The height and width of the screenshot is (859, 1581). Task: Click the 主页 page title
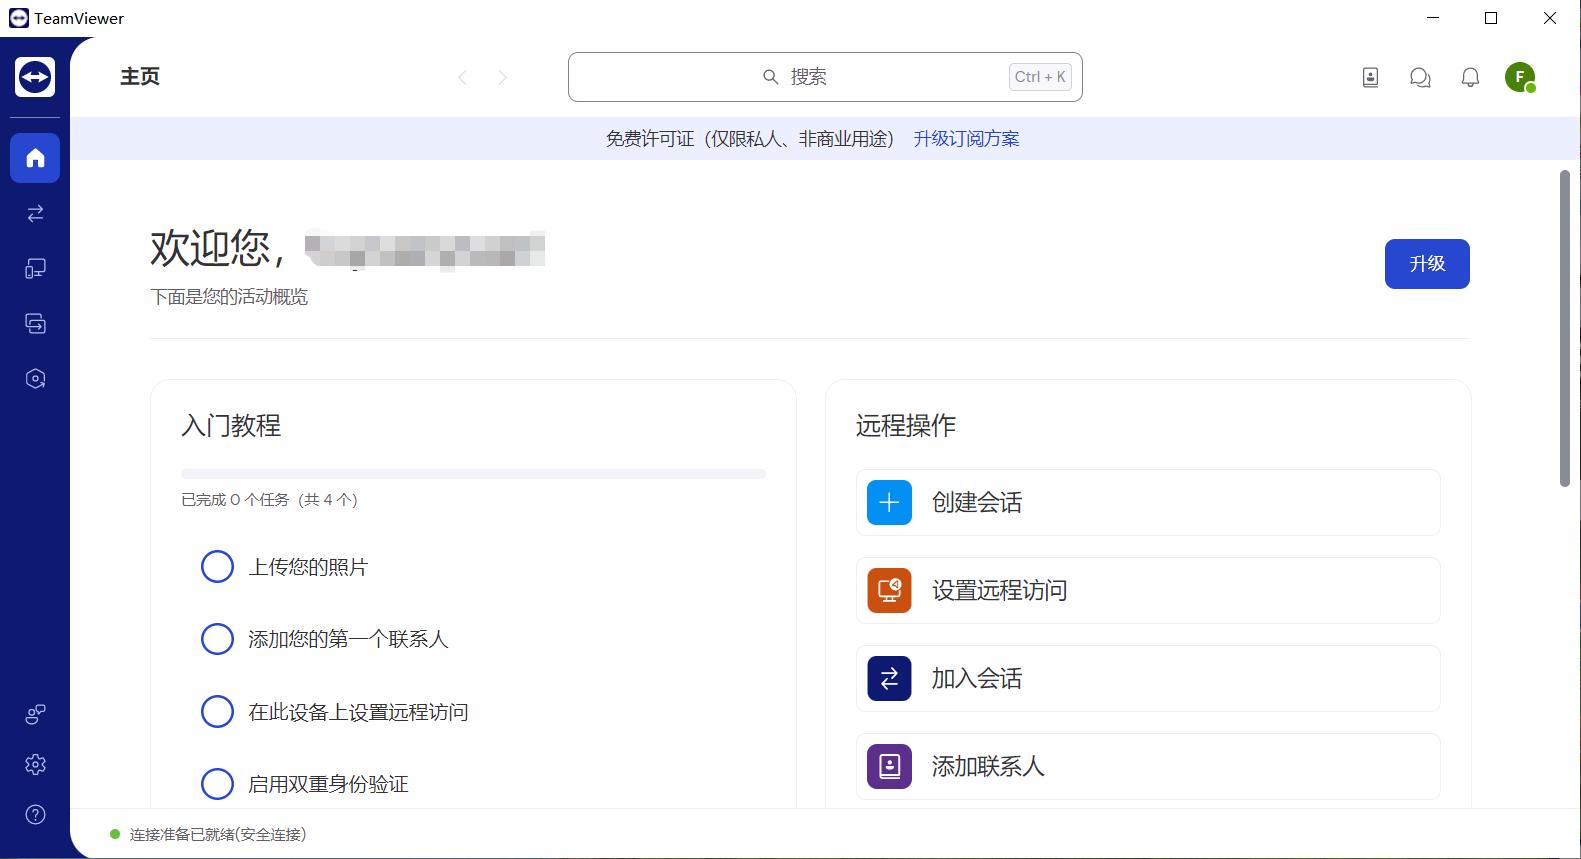[x=140, y=77]
